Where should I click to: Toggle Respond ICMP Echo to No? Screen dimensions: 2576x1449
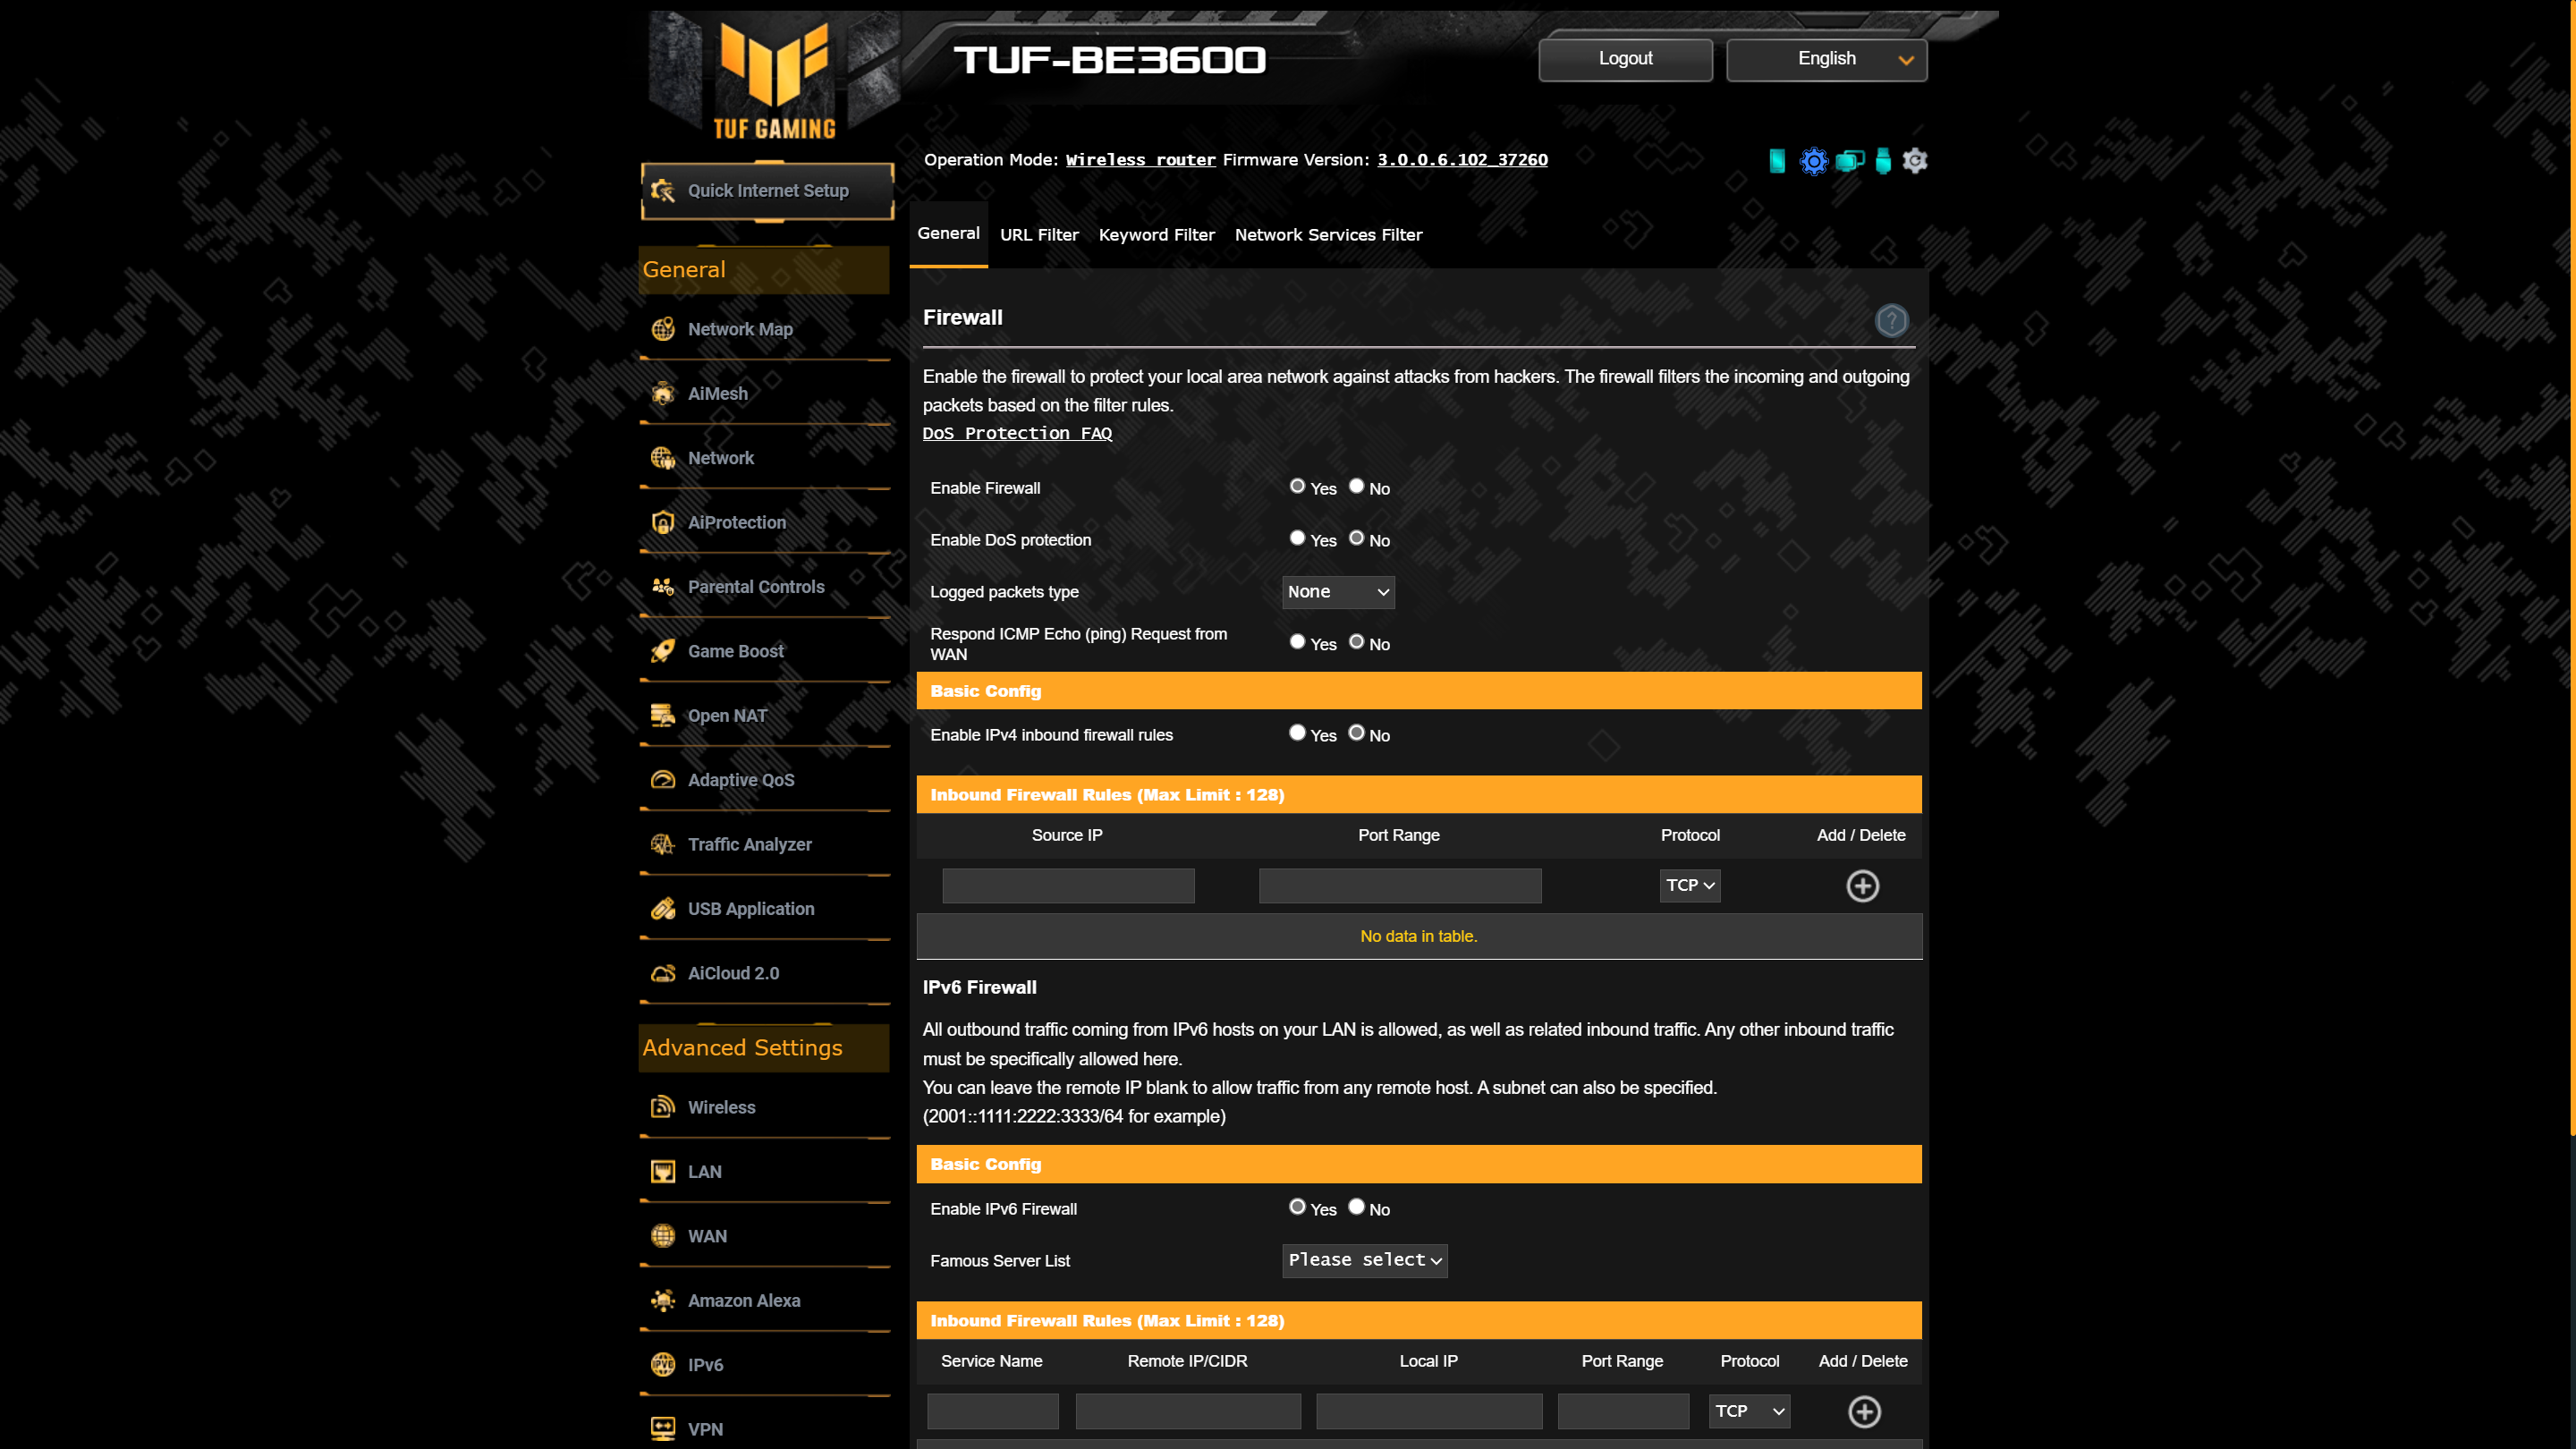click(x=1357, y=640)
